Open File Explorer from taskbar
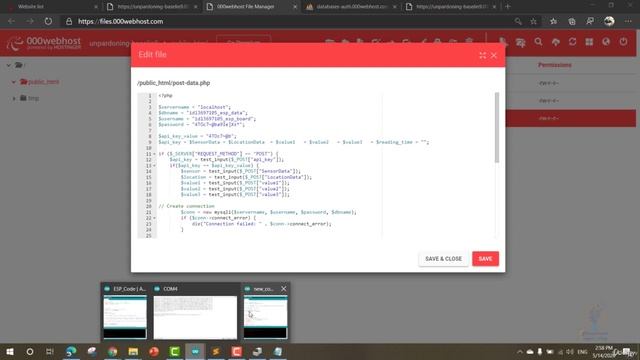Viewport: 640px width, 360px height. click(133, 351)
